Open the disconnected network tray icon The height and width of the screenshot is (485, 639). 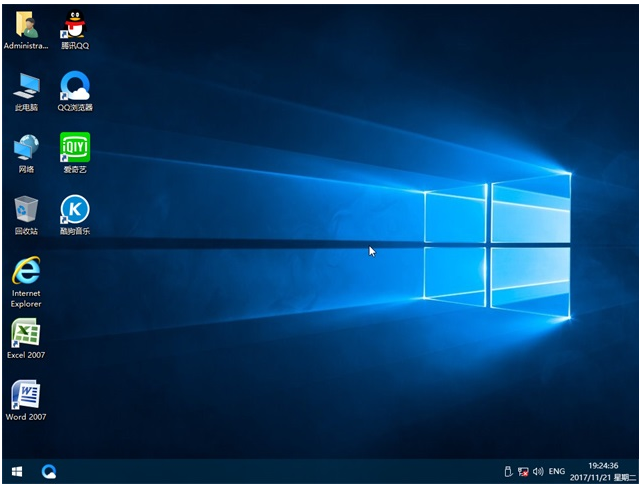click(522, 470)
